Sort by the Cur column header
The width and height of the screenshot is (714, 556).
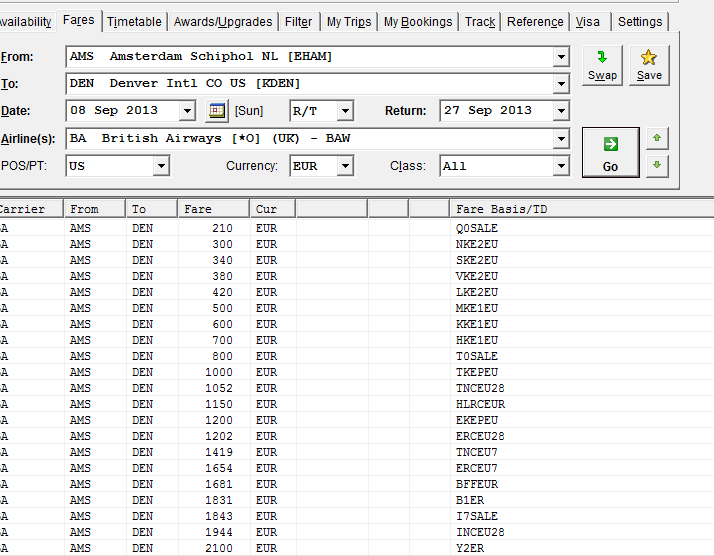coord(273,209)
